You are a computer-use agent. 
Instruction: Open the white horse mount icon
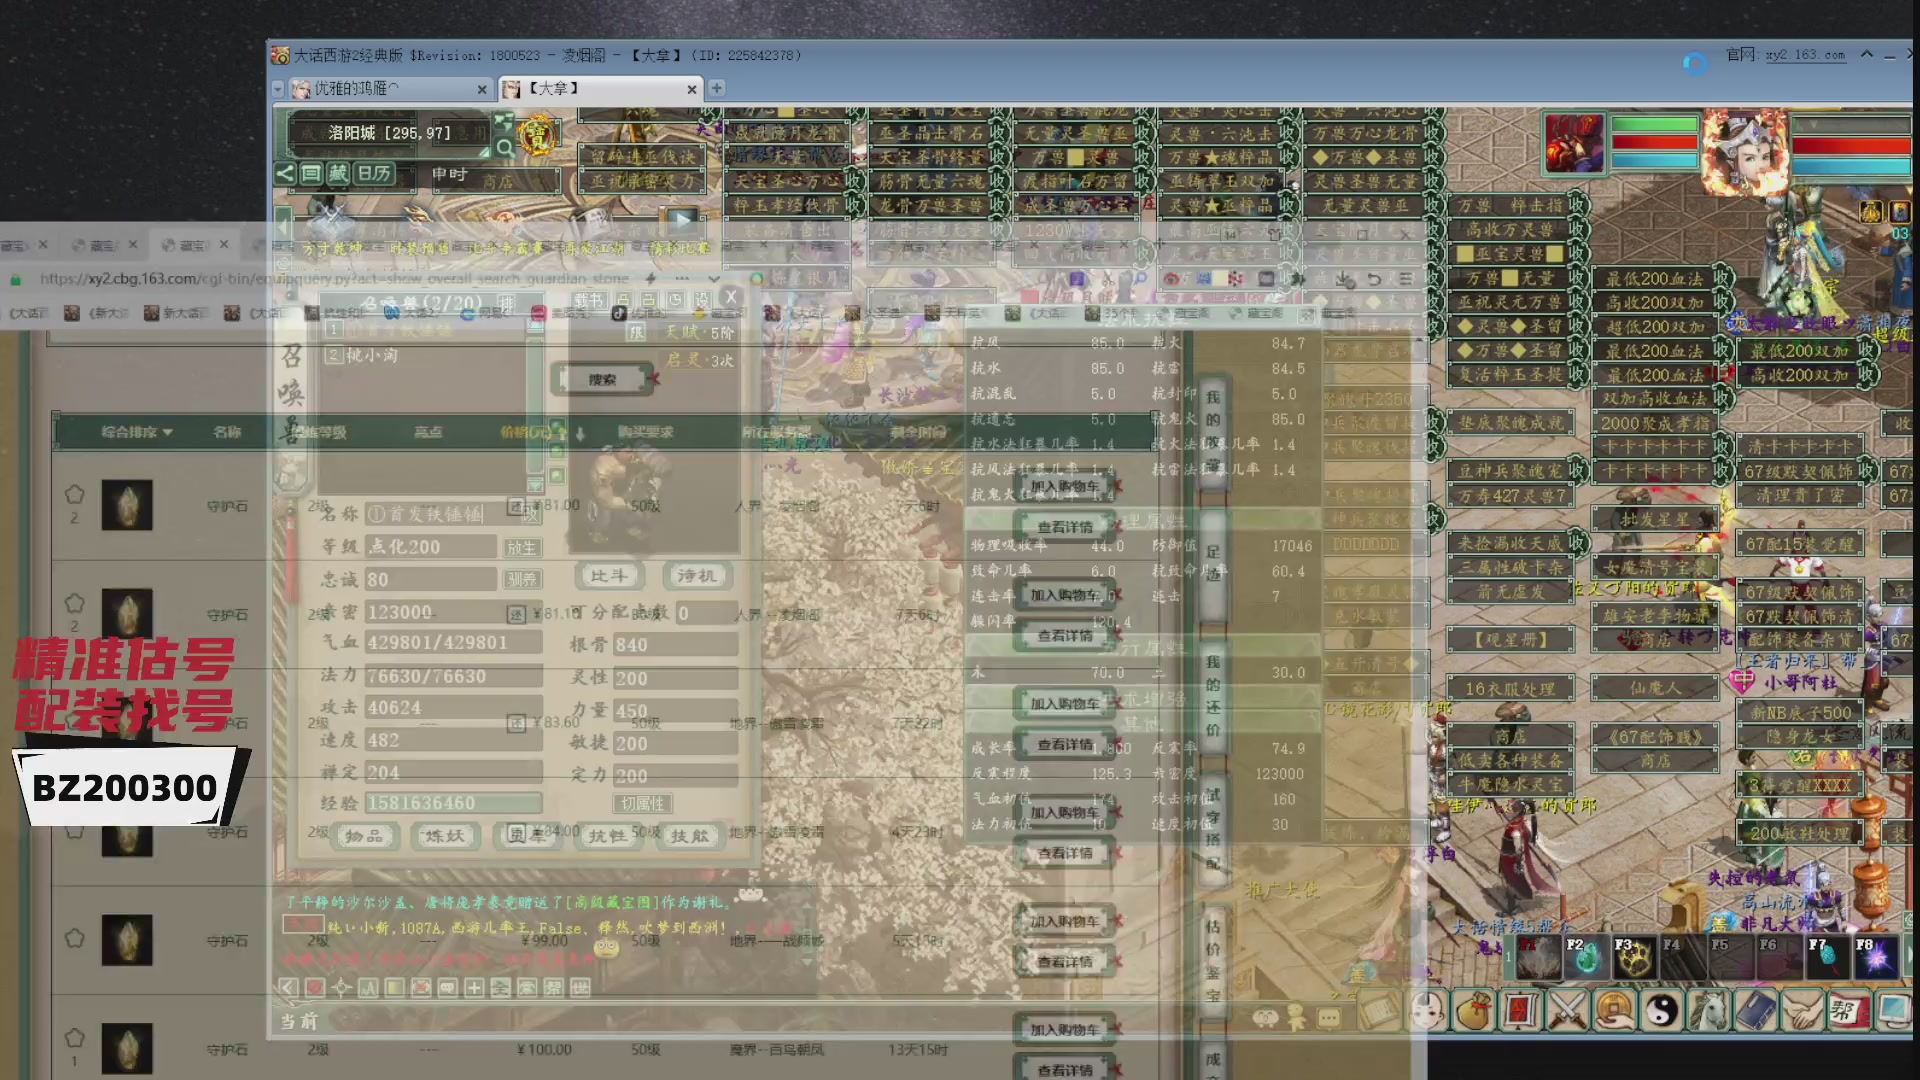[x=1708, y=1011]
